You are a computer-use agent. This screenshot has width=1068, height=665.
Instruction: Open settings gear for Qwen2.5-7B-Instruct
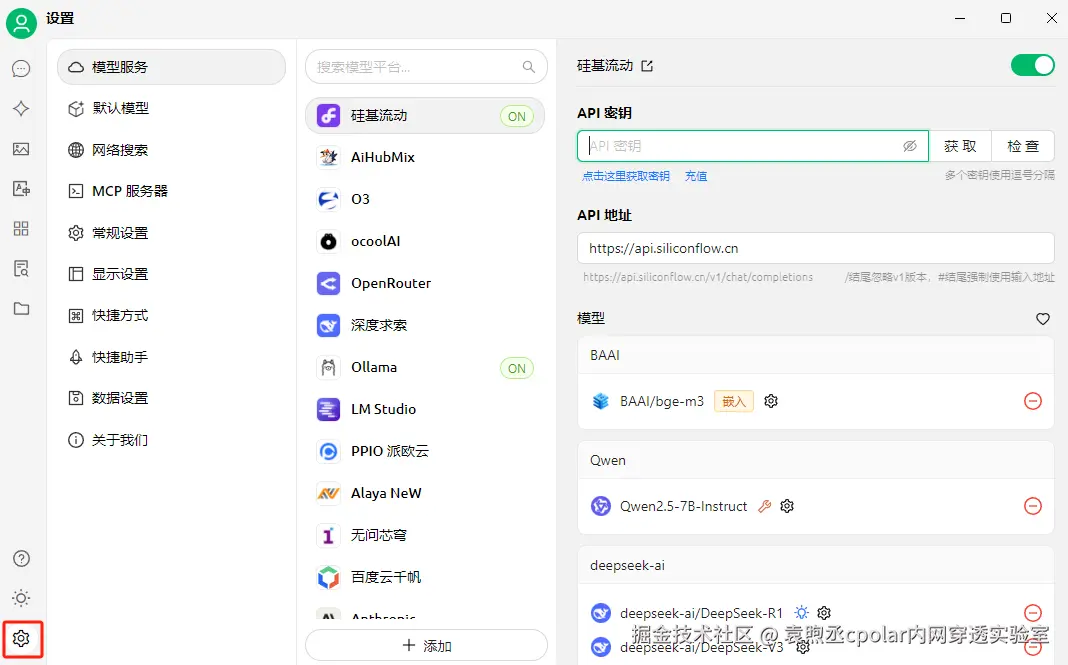point(787,506)
